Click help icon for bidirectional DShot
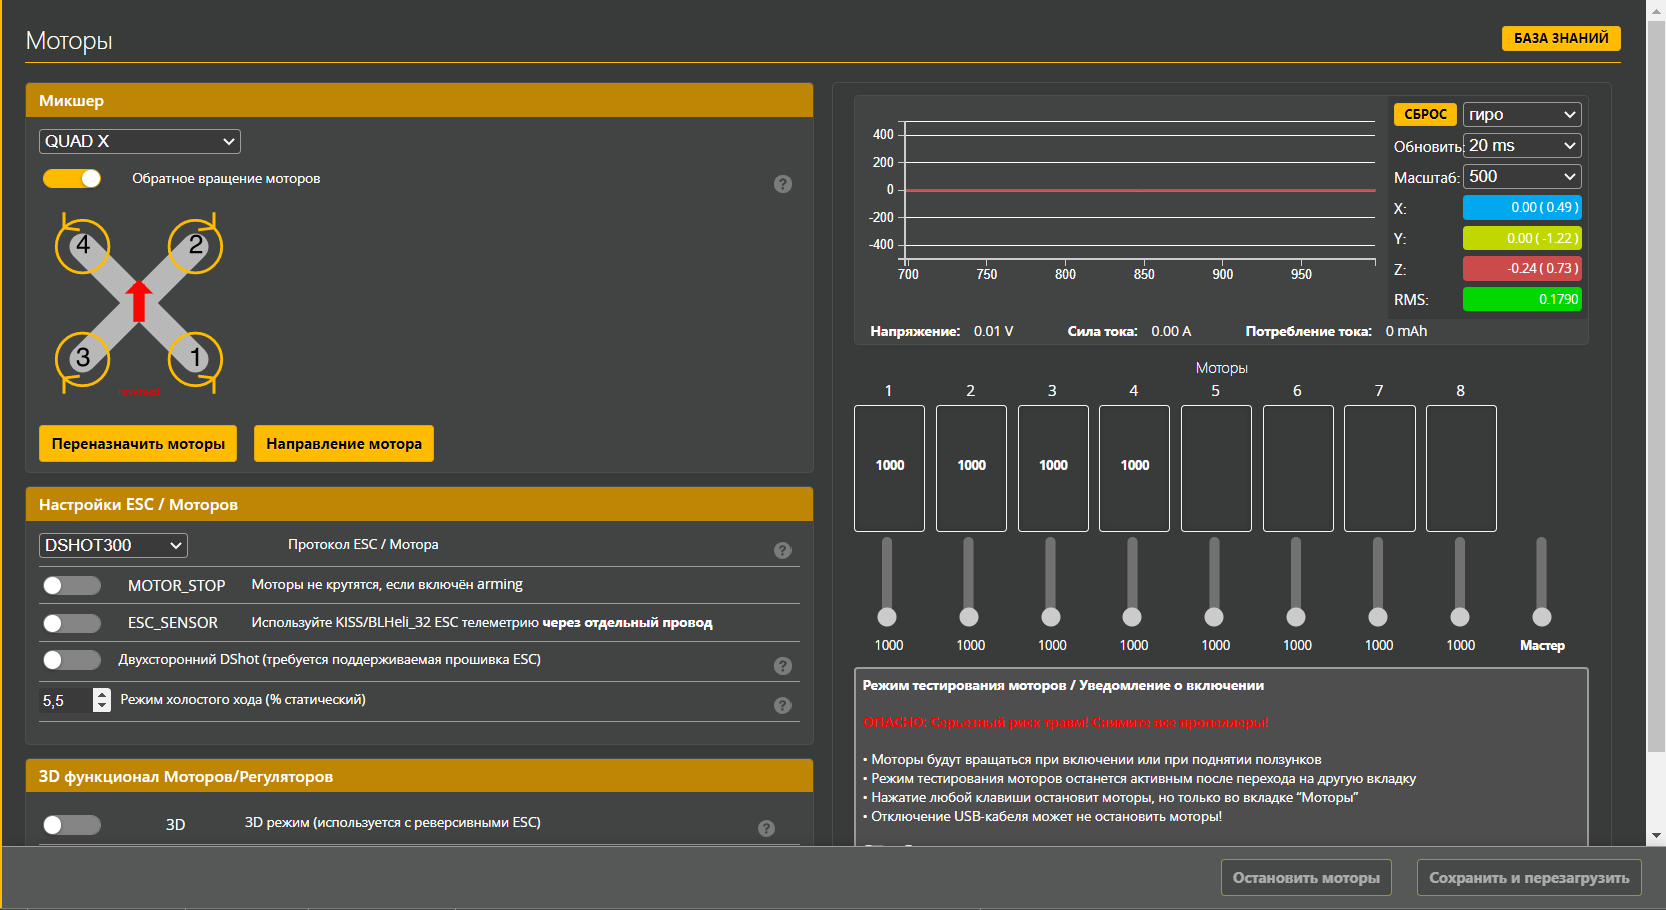 point(783,666)
